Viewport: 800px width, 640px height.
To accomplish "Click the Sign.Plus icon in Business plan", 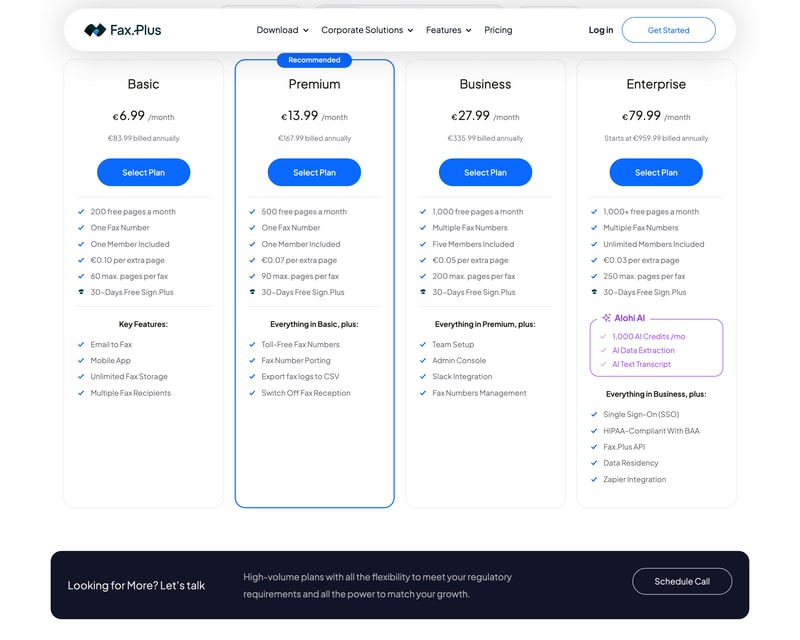I will pos(422,292).
